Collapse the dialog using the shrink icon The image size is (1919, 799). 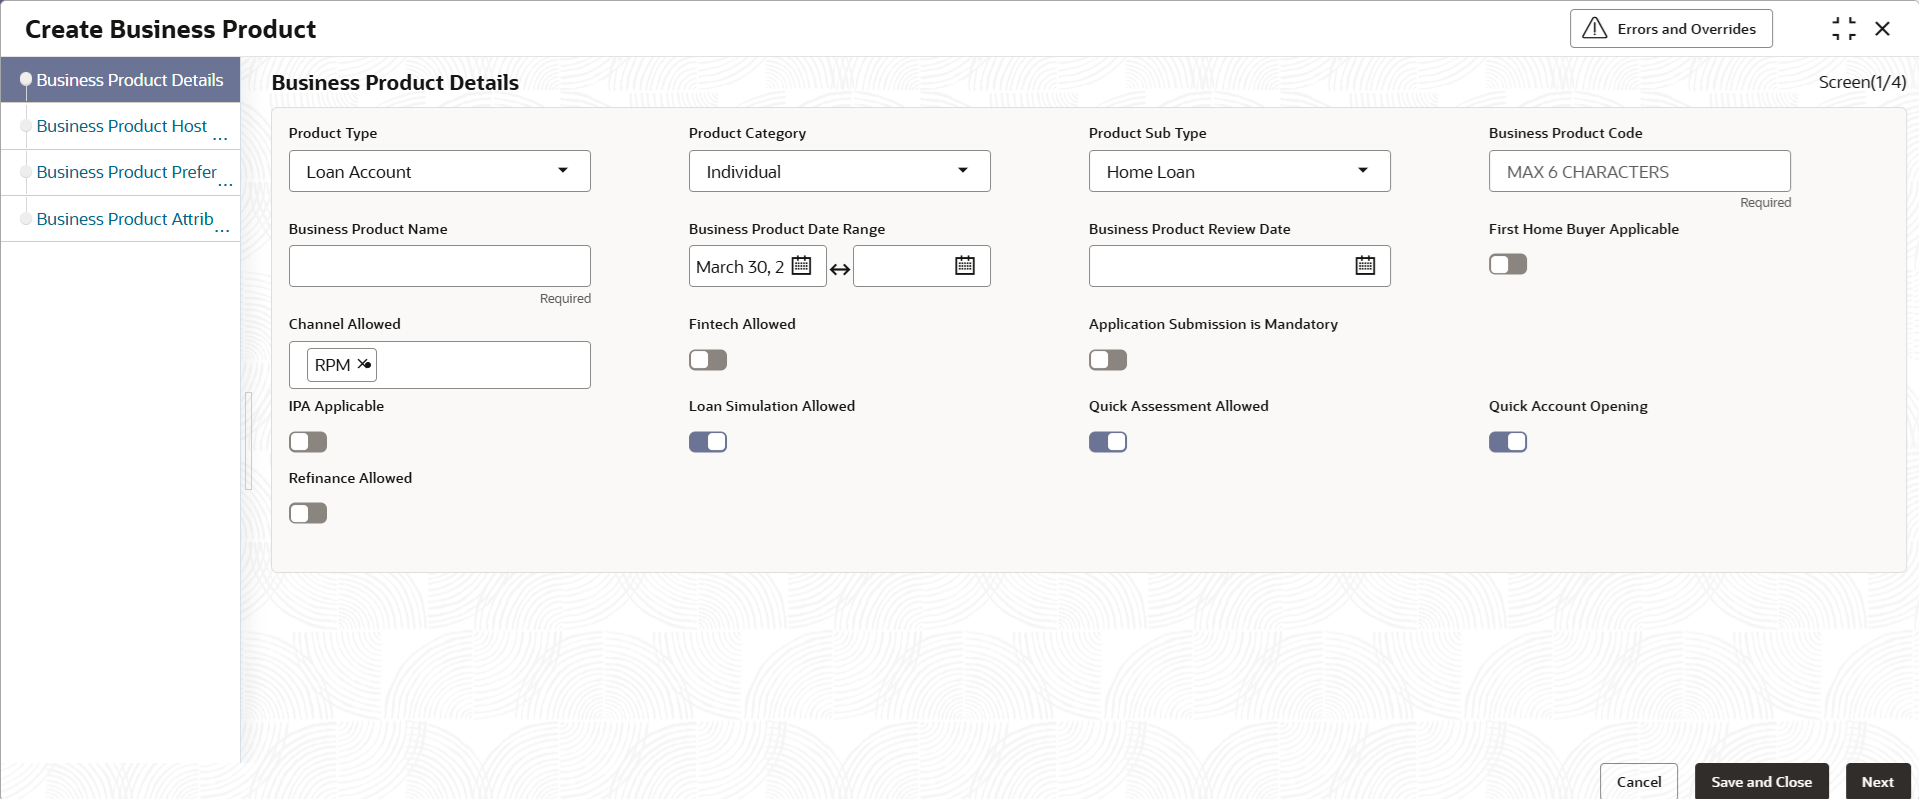(1844, 29)
